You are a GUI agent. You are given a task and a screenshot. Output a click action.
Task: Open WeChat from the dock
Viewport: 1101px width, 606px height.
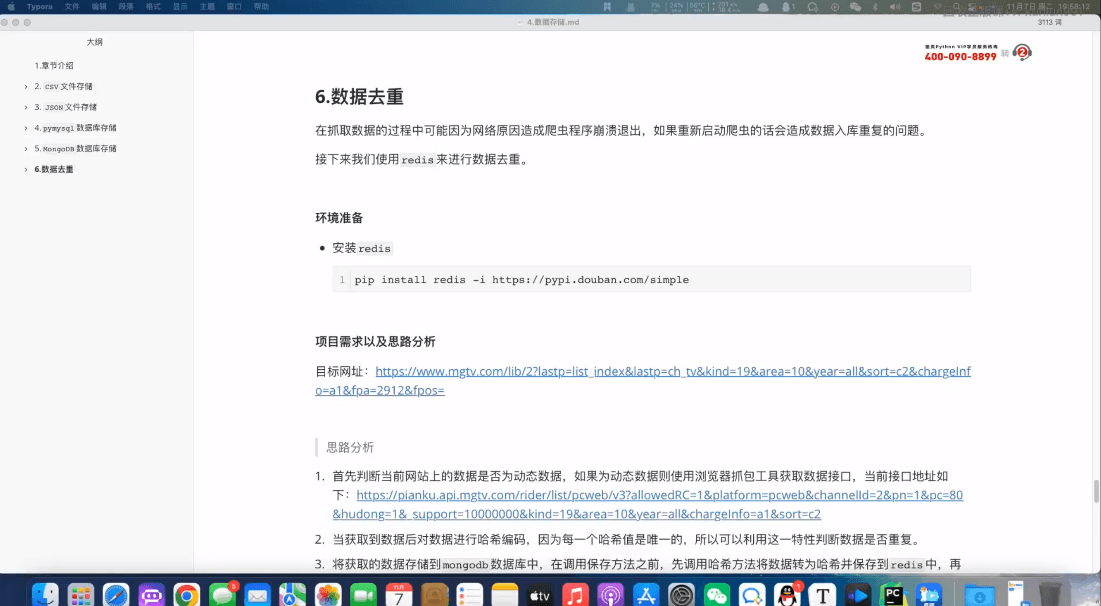tap(716, 596)
